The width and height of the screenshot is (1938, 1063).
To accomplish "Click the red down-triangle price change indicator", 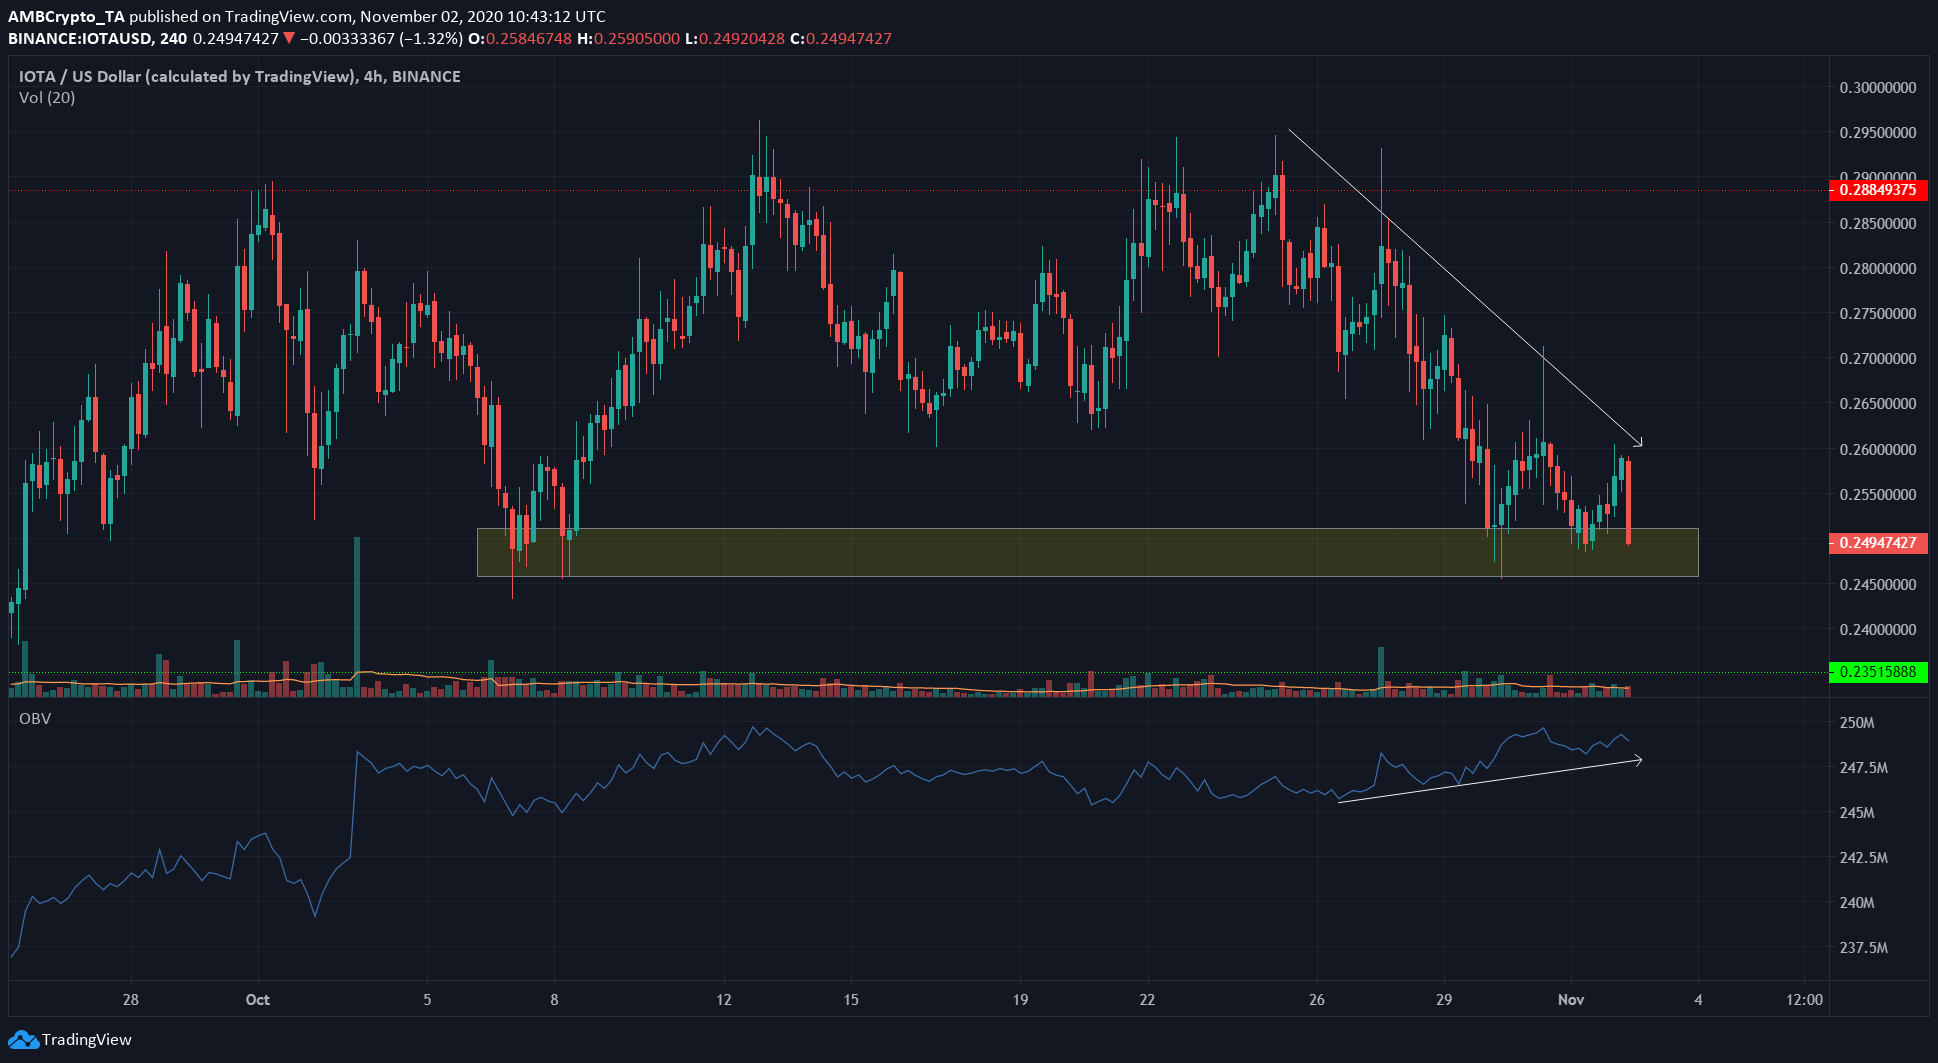I will (x=289, y=39).
